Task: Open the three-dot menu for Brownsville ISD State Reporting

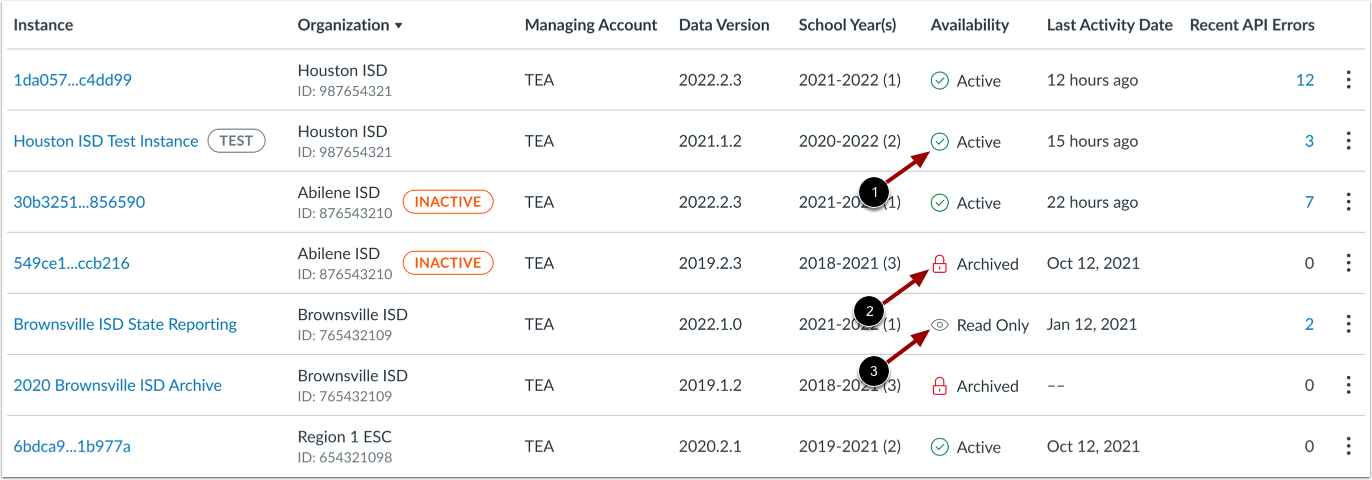Action: click(x=1348, y=324)
